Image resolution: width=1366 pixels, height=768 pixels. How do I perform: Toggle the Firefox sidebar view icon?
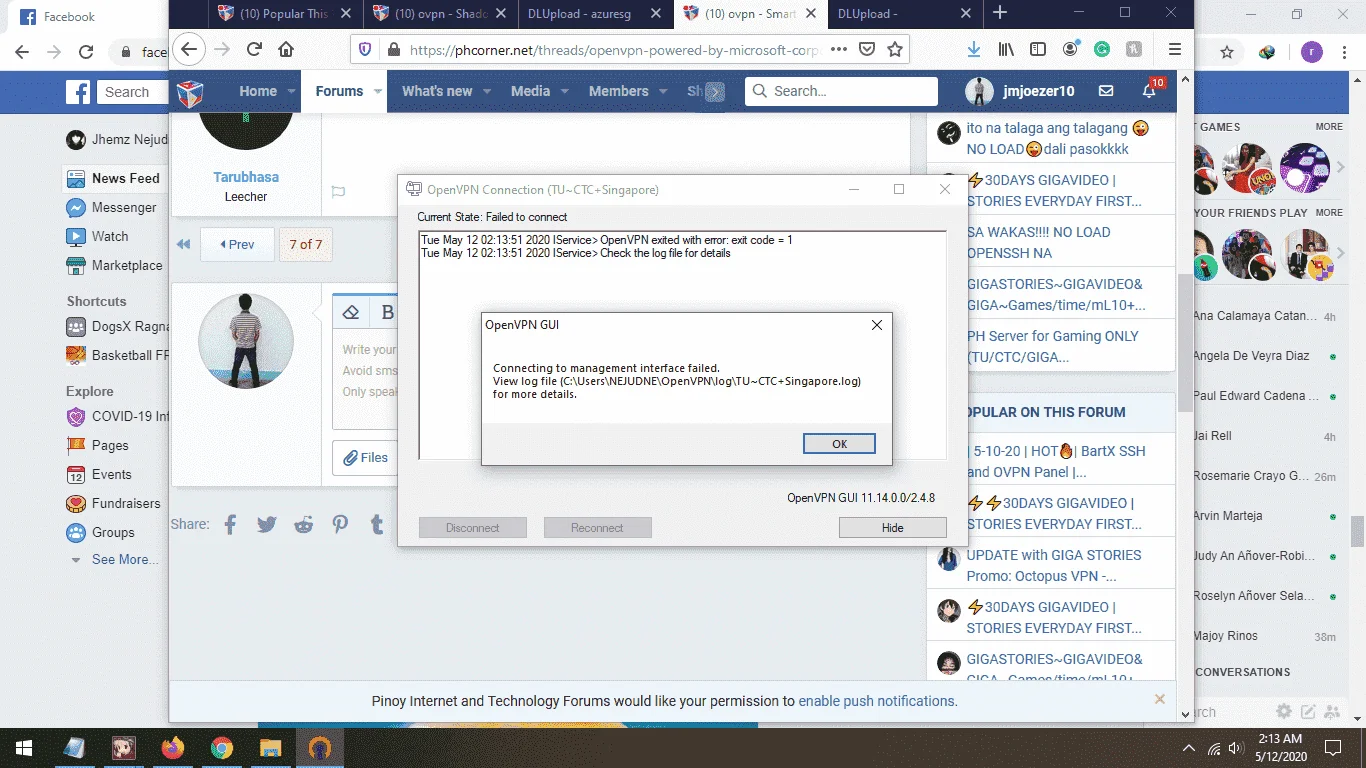coord(1038,49)
